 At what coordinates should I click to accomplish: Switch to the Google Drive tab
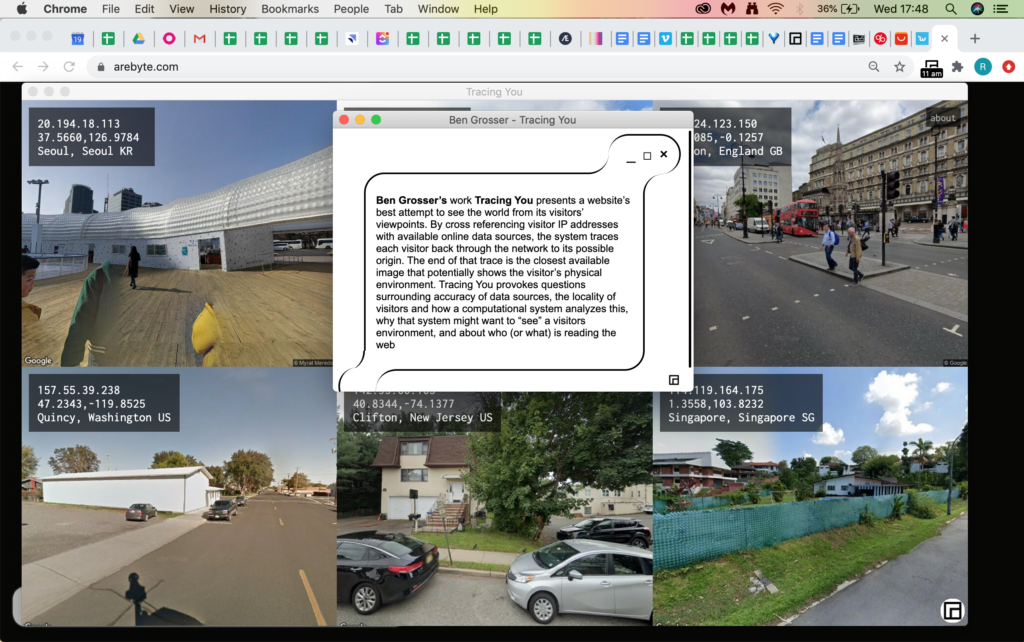pos(138,39)
